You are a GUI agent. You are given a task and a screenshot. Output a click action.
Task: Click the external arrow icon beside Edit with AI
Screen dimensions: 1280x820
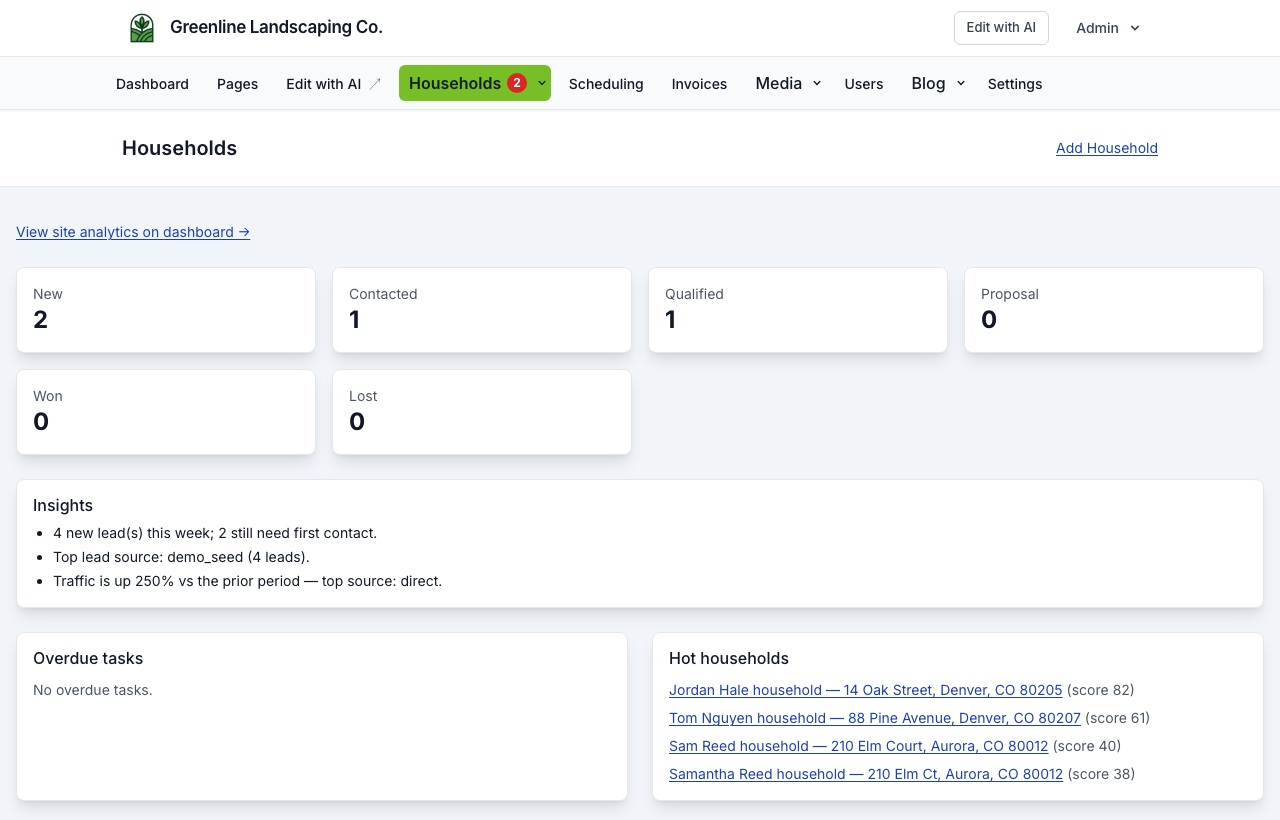[x=375, y=84]
